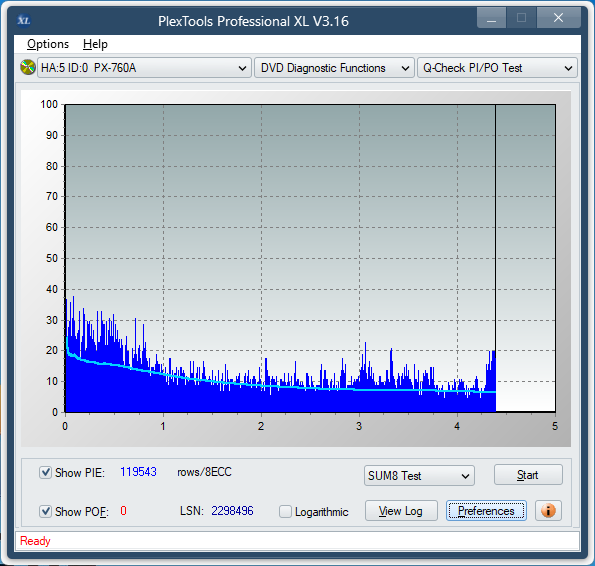595x566 pixels.
Task: Toggle the Show POF checkbox
Action: coord(46,511)
